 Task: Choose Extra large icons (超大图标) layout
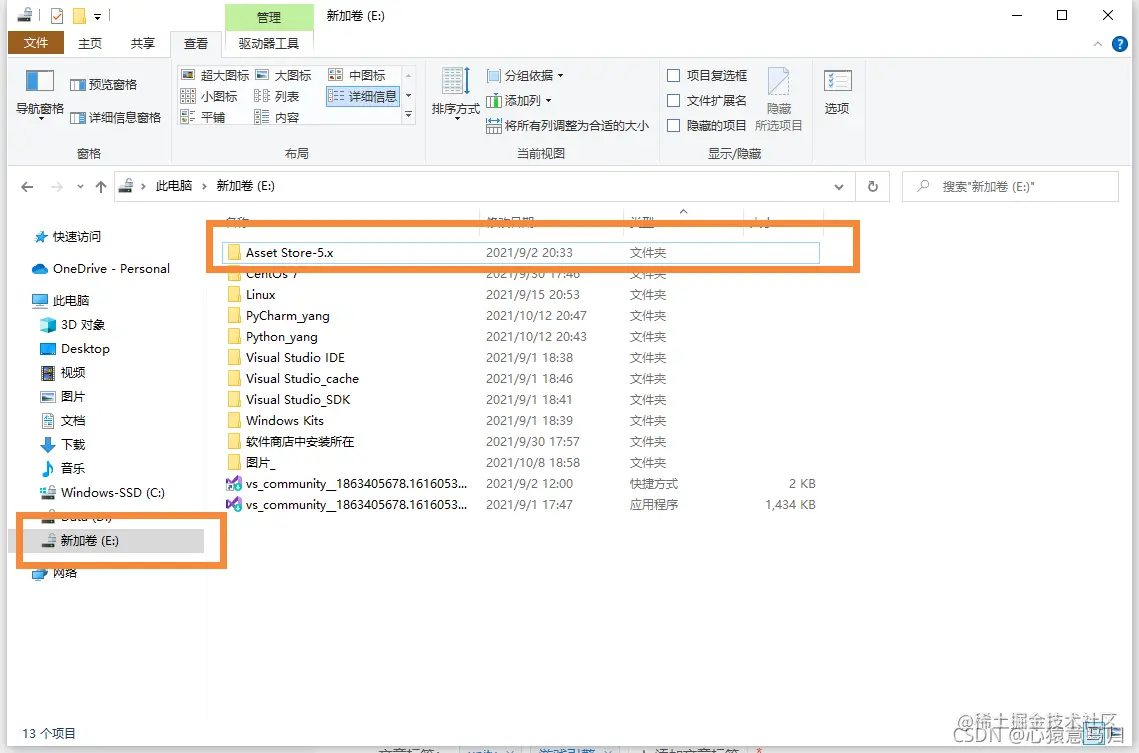point(215,76)
